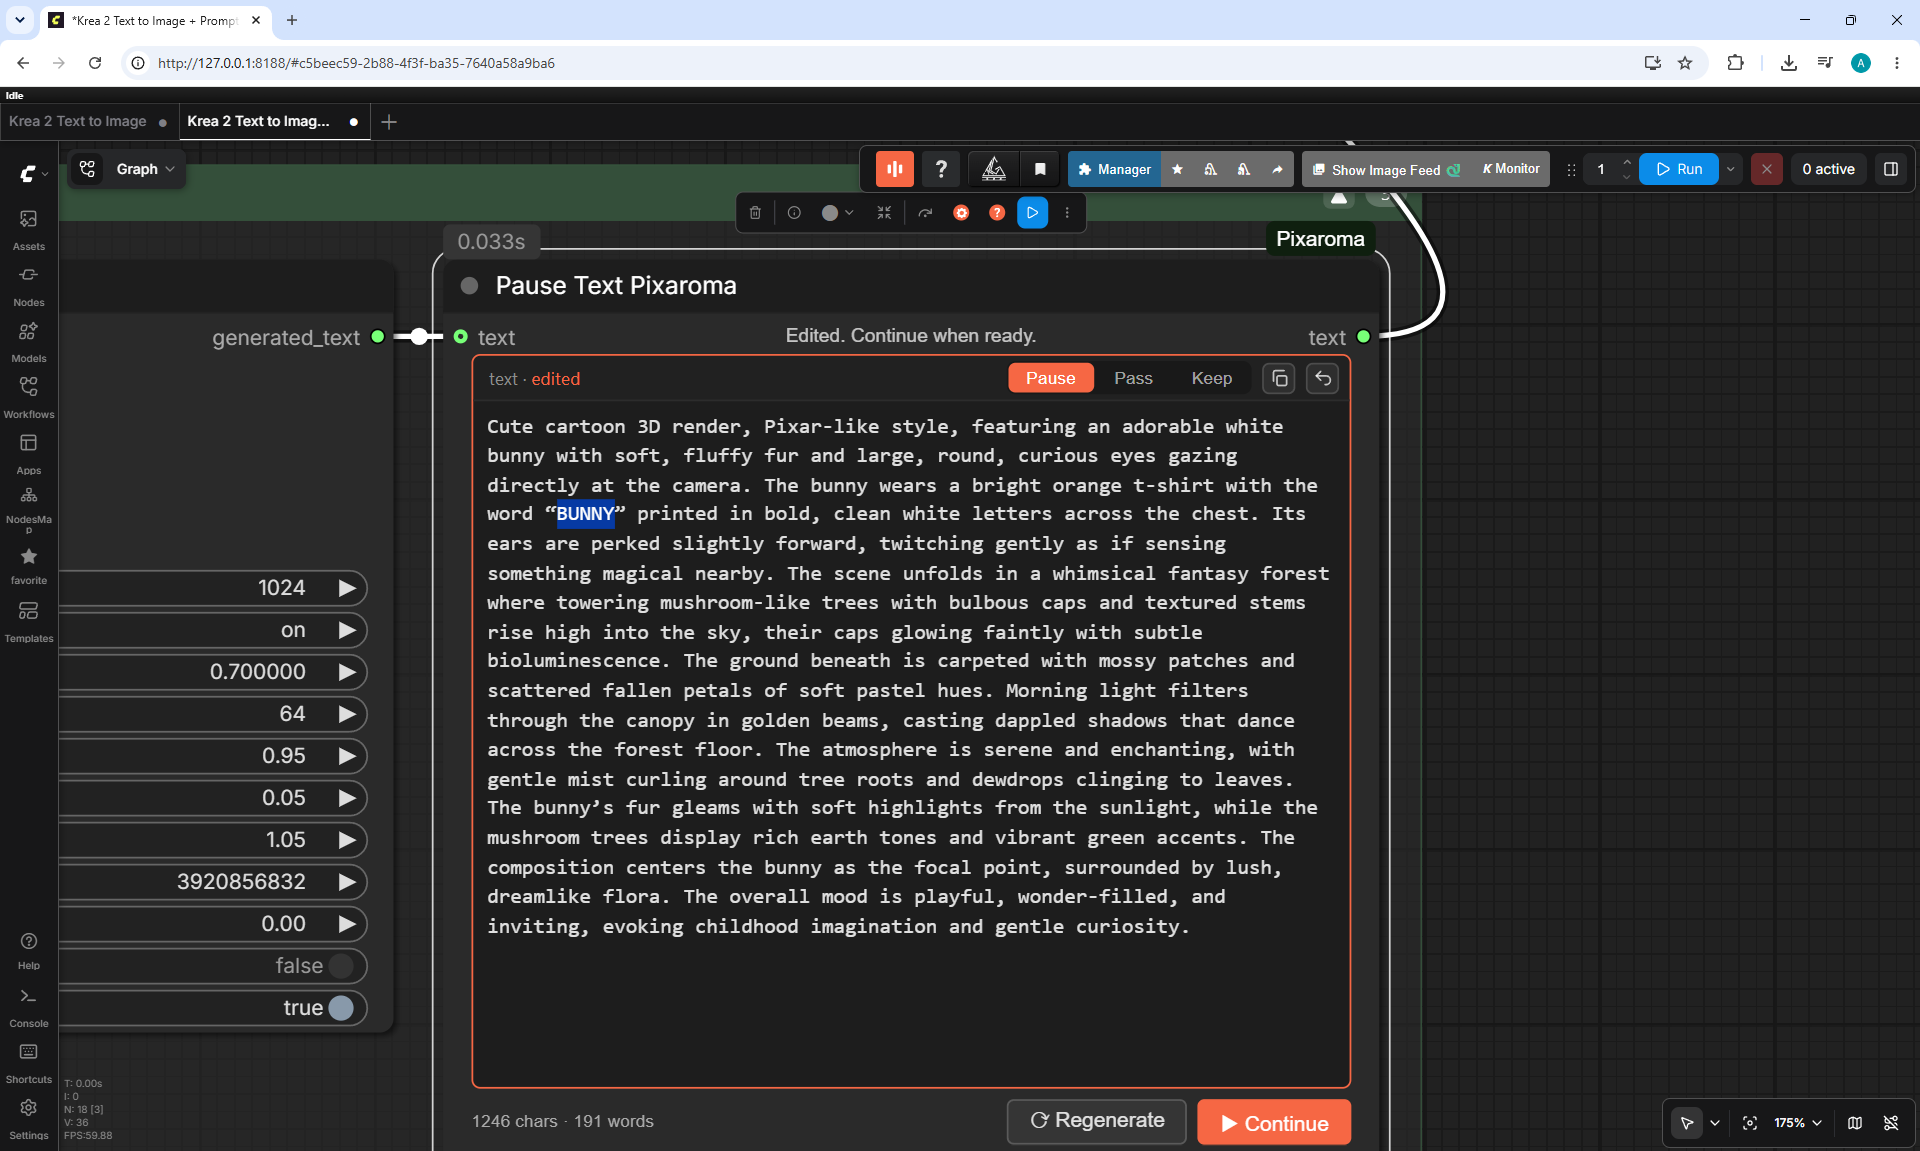This screenshot has width=1920, height=1151.
Task: Revert text edits with undo icon
Action: pos(1322,379)
